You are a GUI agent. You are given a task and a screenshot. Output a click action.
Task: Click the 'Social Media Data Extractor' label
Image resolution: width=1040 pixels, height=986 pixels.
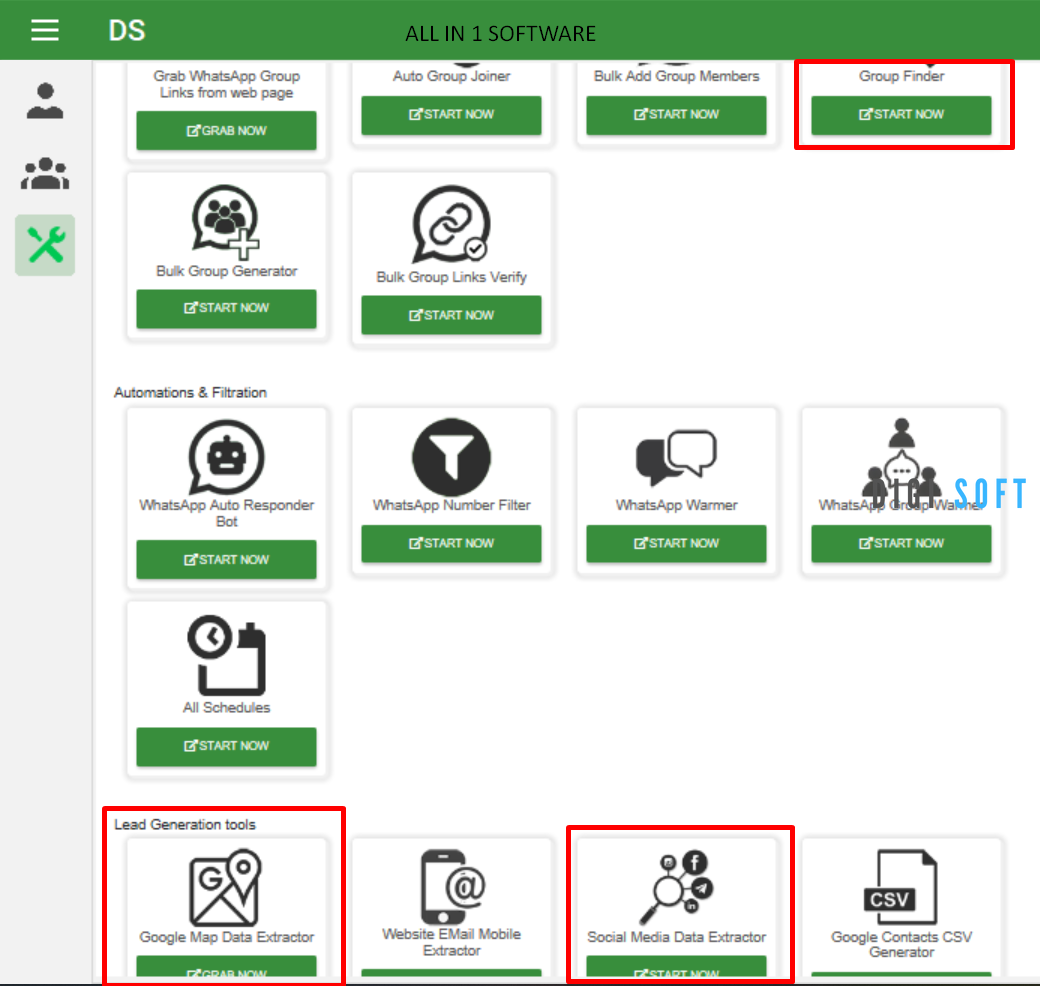click(x=676, y=937)
